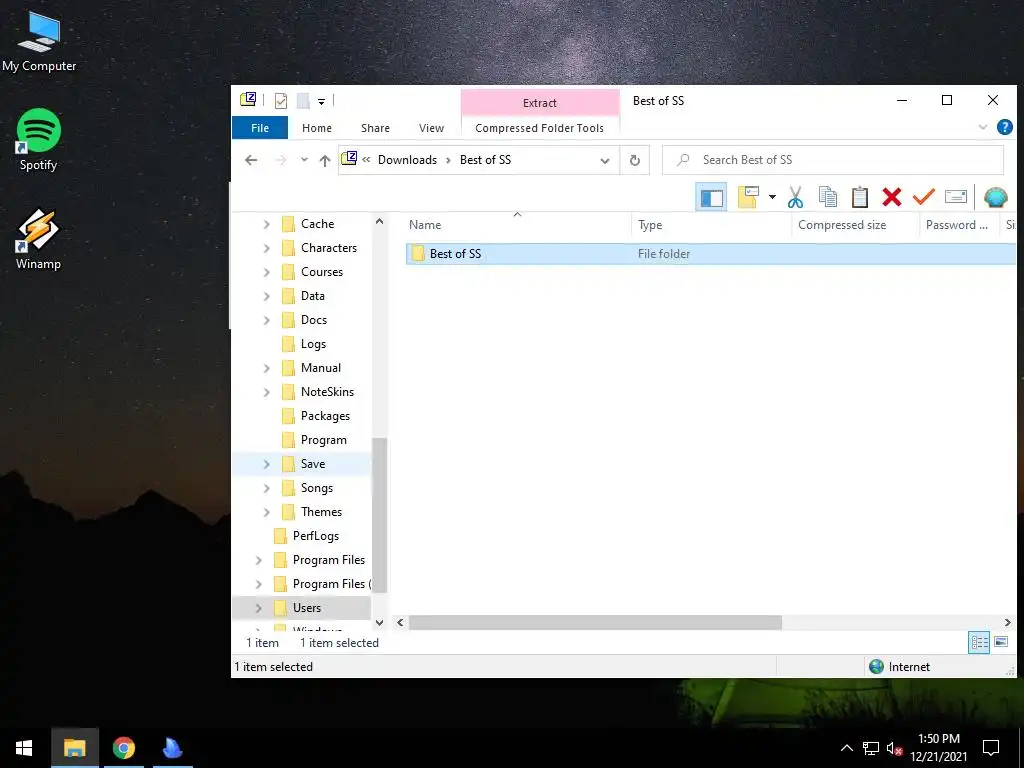Expand the Save folder node
1024x768 pixels.
tap(266, 464)
